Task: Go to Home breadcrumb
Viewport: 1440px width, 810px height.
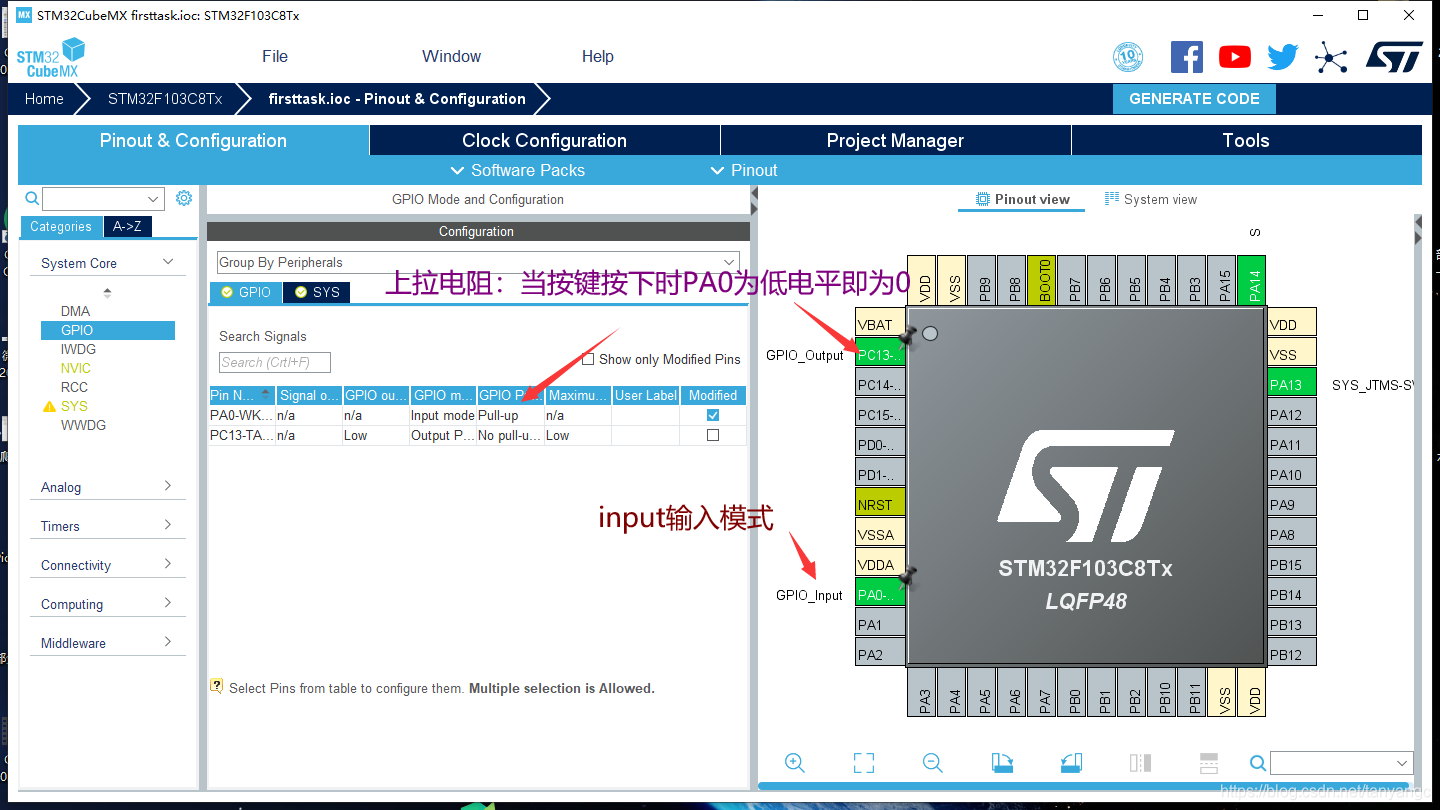Action: click(44, 99)
